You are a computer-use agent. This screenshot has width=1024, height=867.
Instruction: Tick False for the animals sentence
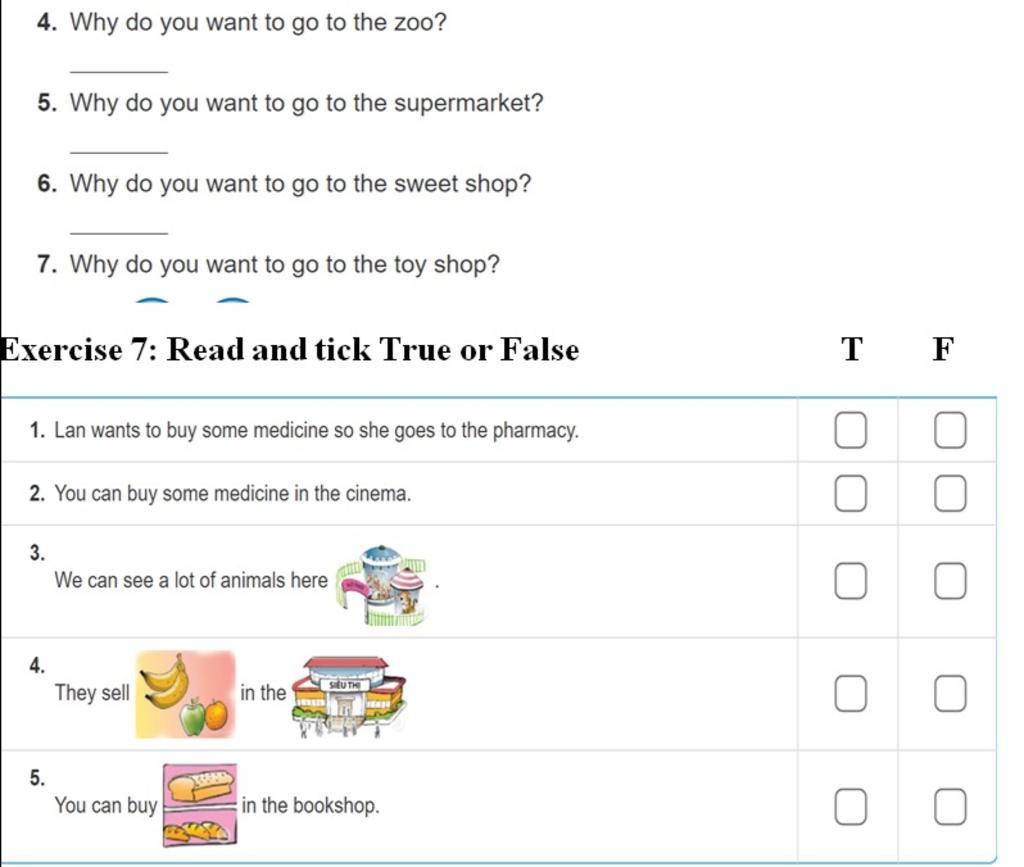point(950,581)
